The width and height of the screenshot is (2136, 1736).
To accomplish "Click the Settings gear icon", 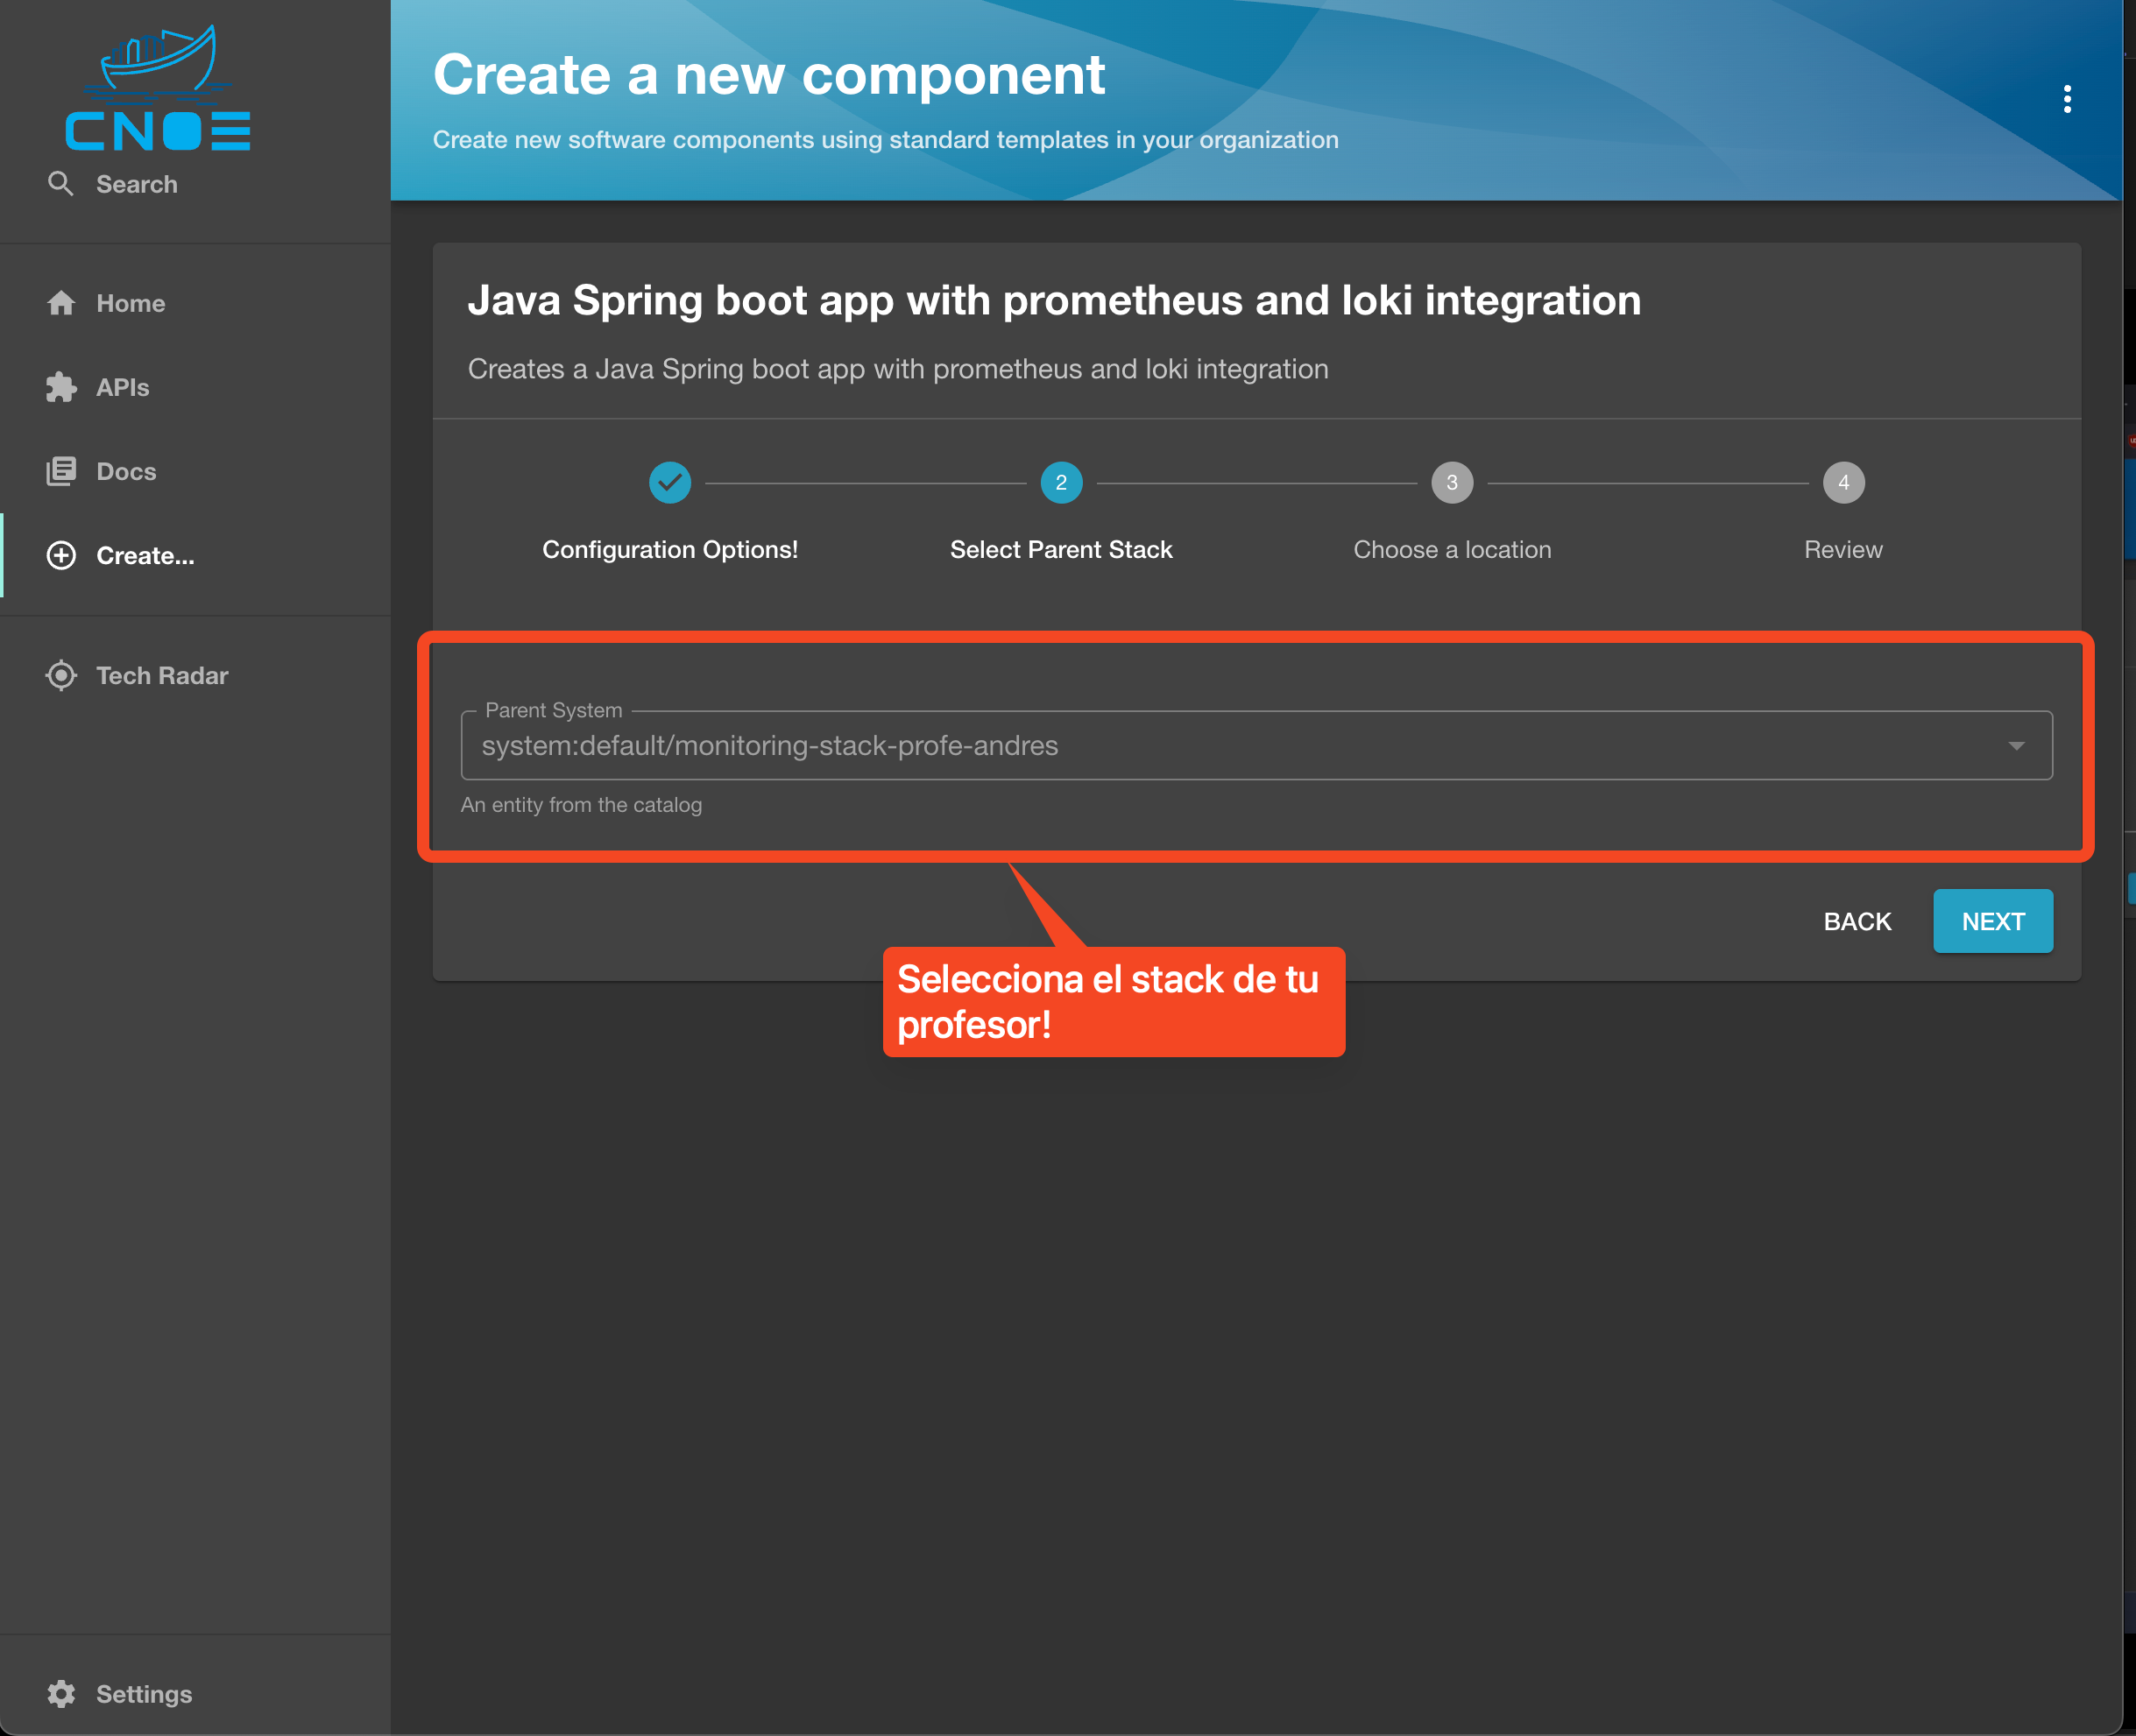I will (61, 1694).
